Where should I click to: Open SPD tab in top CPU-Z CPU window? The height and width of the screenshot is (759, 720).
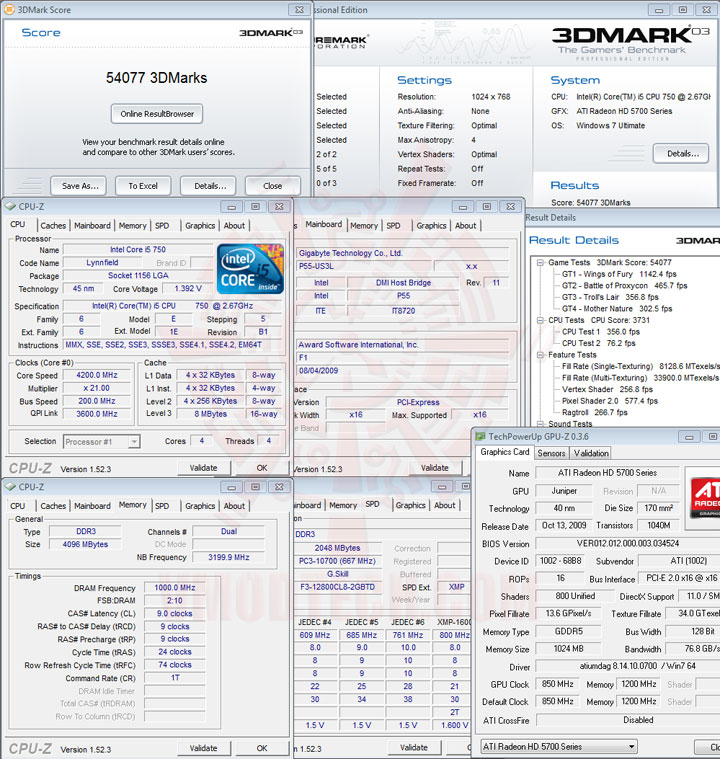[x=162, y=226]
